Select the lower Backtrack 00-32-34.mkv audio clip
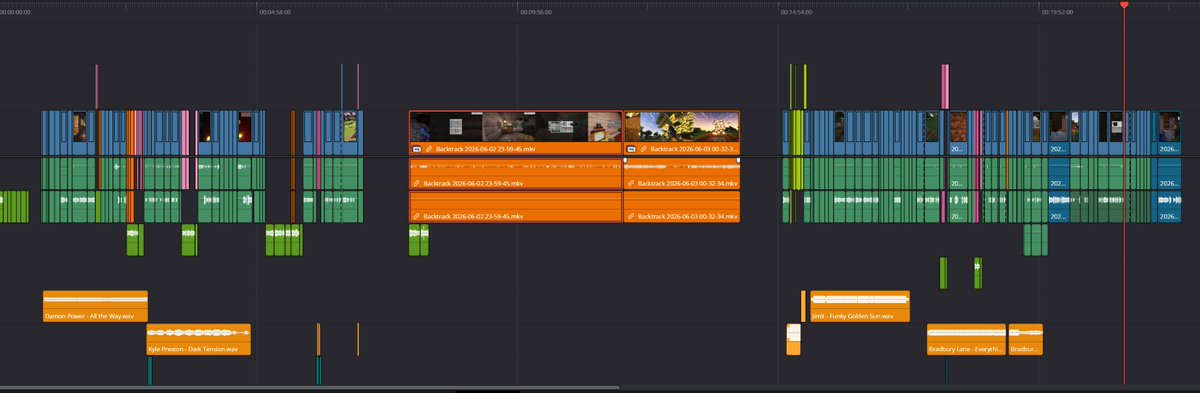The image size is (1200, 393). (681, 206)
